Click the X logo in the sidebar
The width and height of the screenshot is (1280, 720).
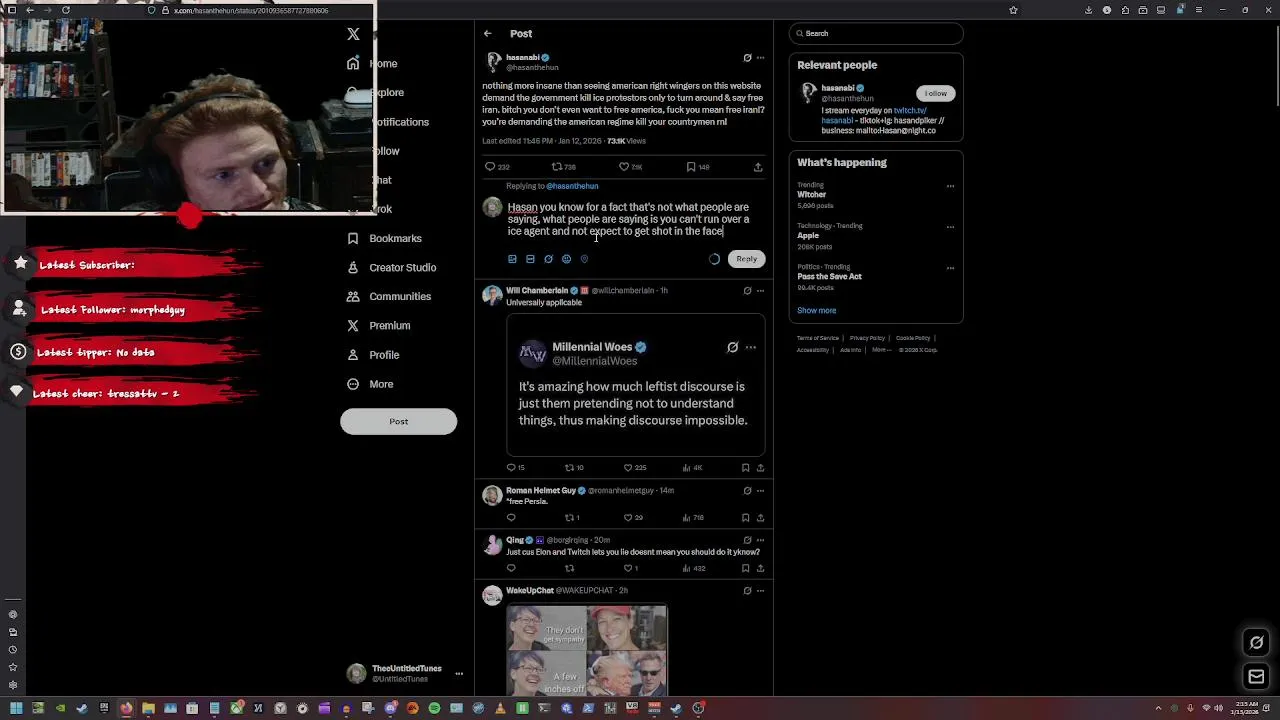[353, 34]
